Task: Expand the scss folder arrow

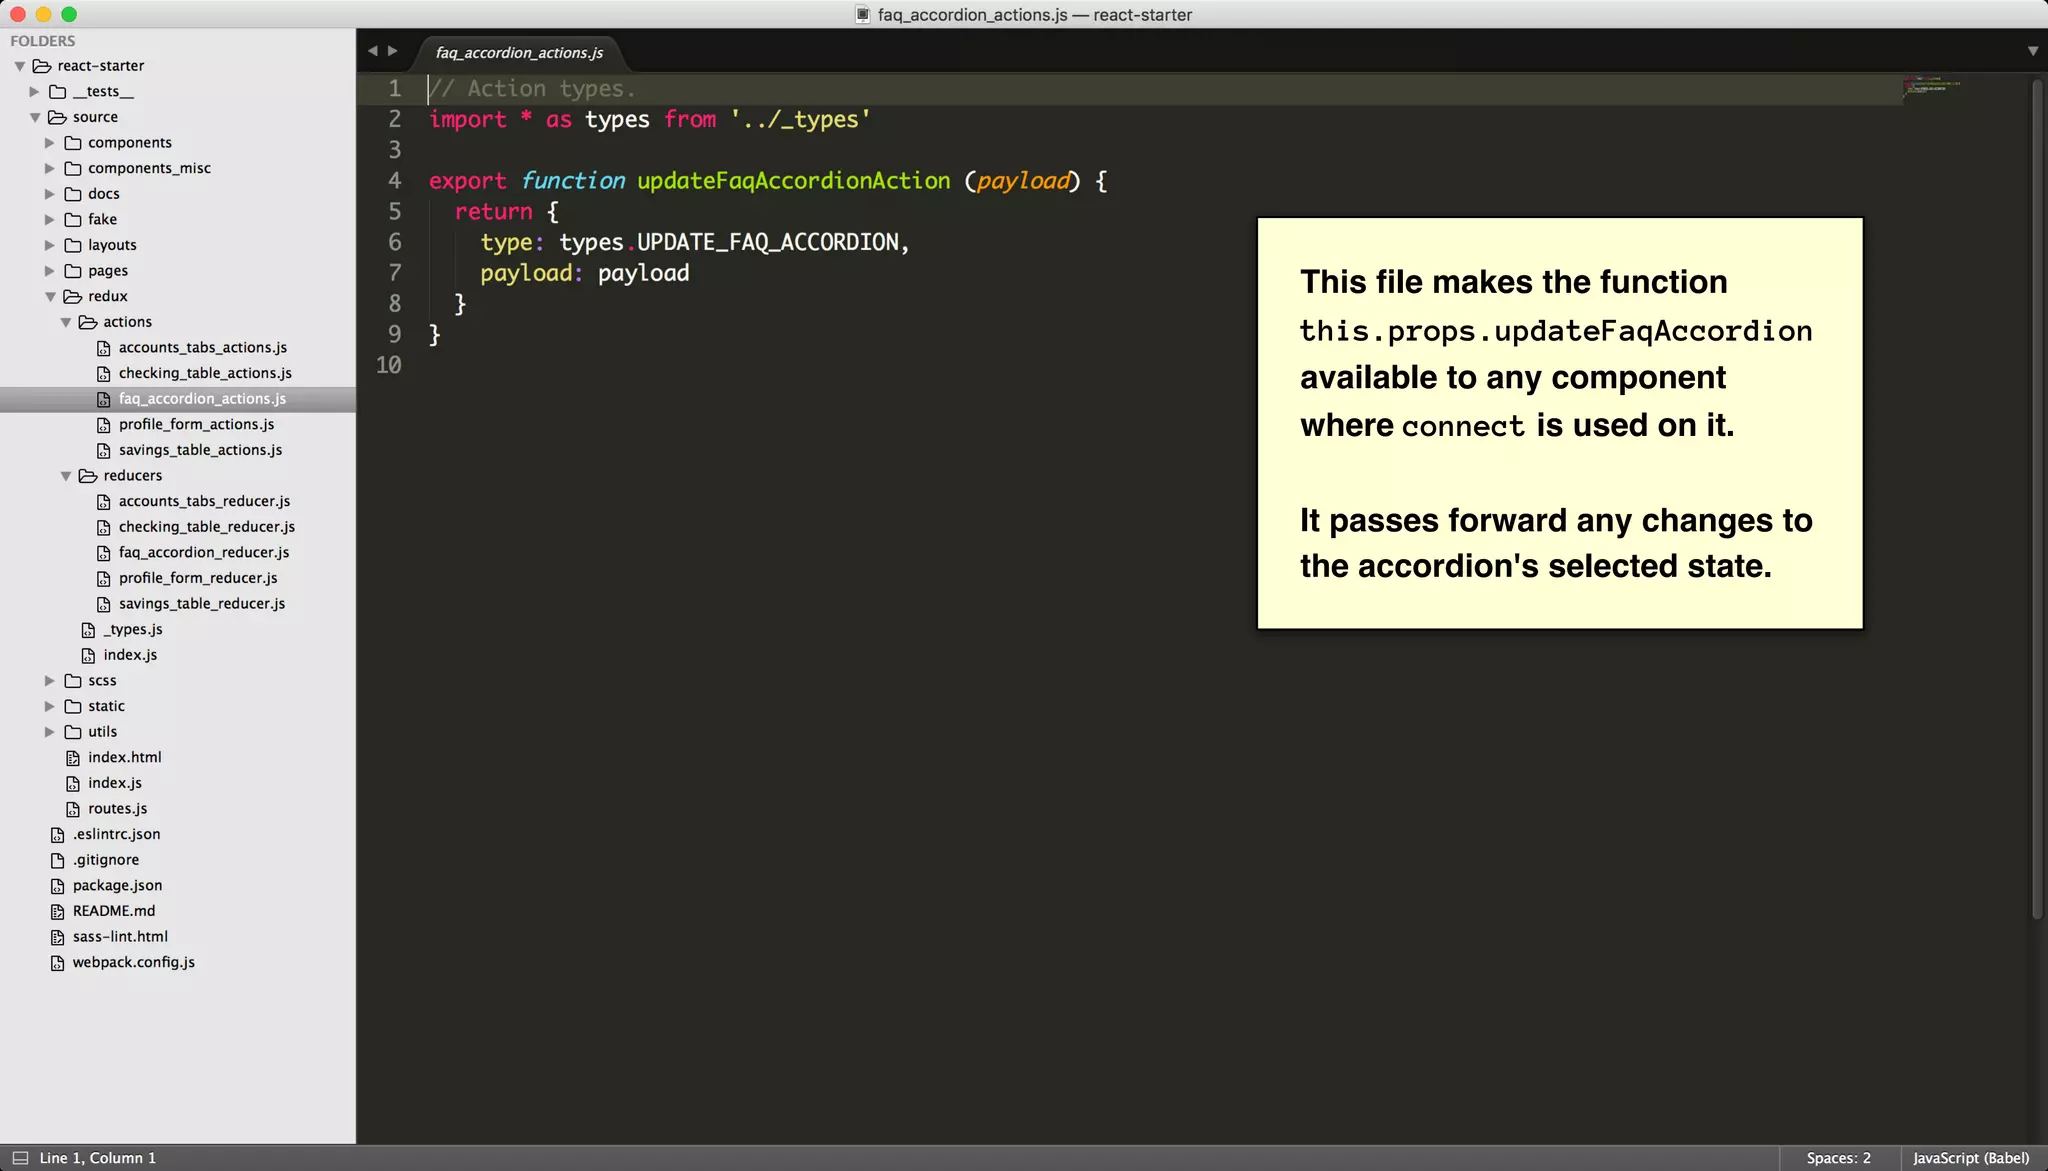Action: pos(50,681)
